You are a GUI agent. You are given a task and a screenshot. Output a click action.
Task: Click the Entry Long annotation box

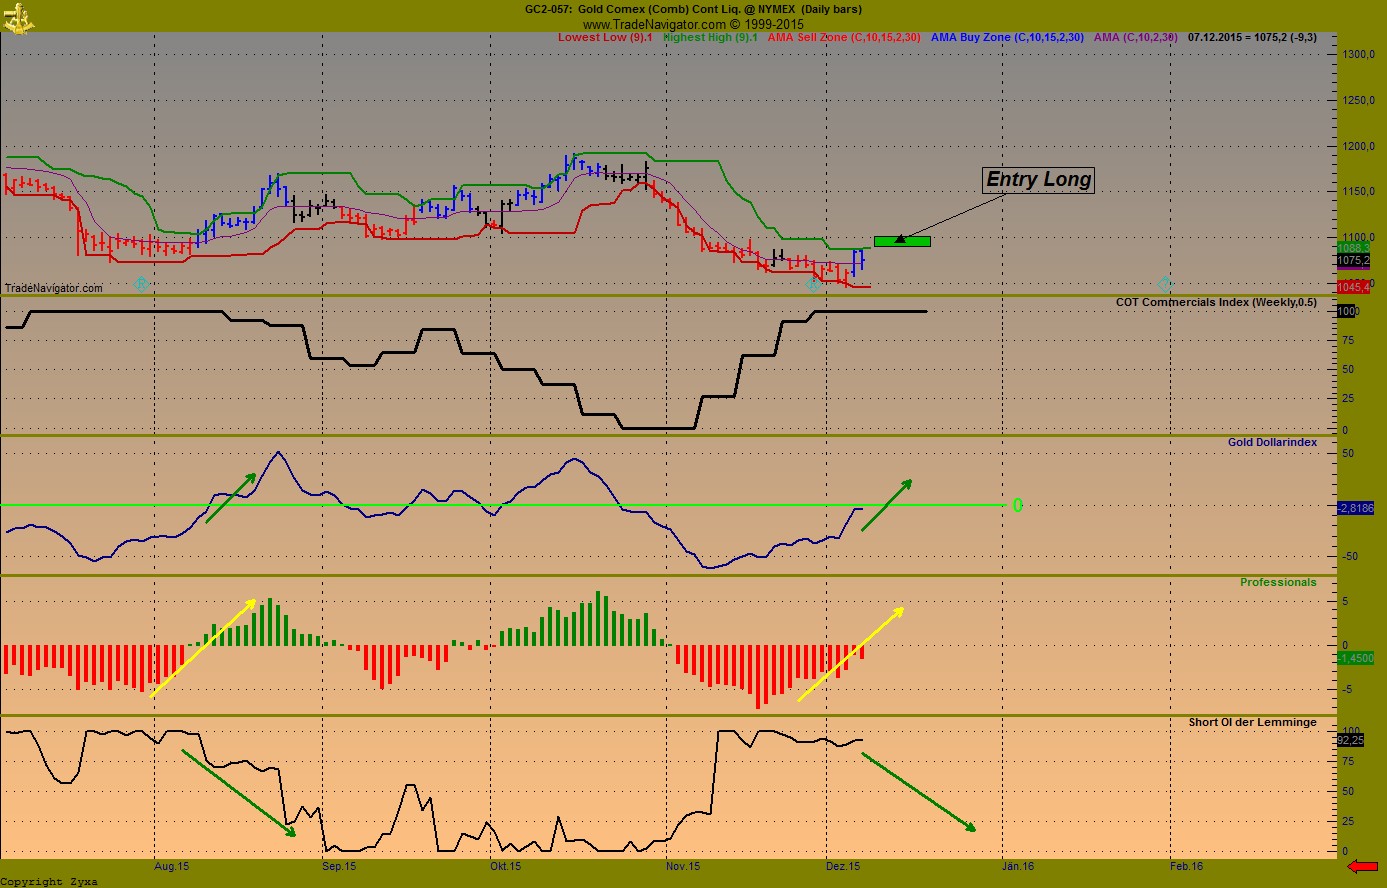click(x=1037, y=180)
